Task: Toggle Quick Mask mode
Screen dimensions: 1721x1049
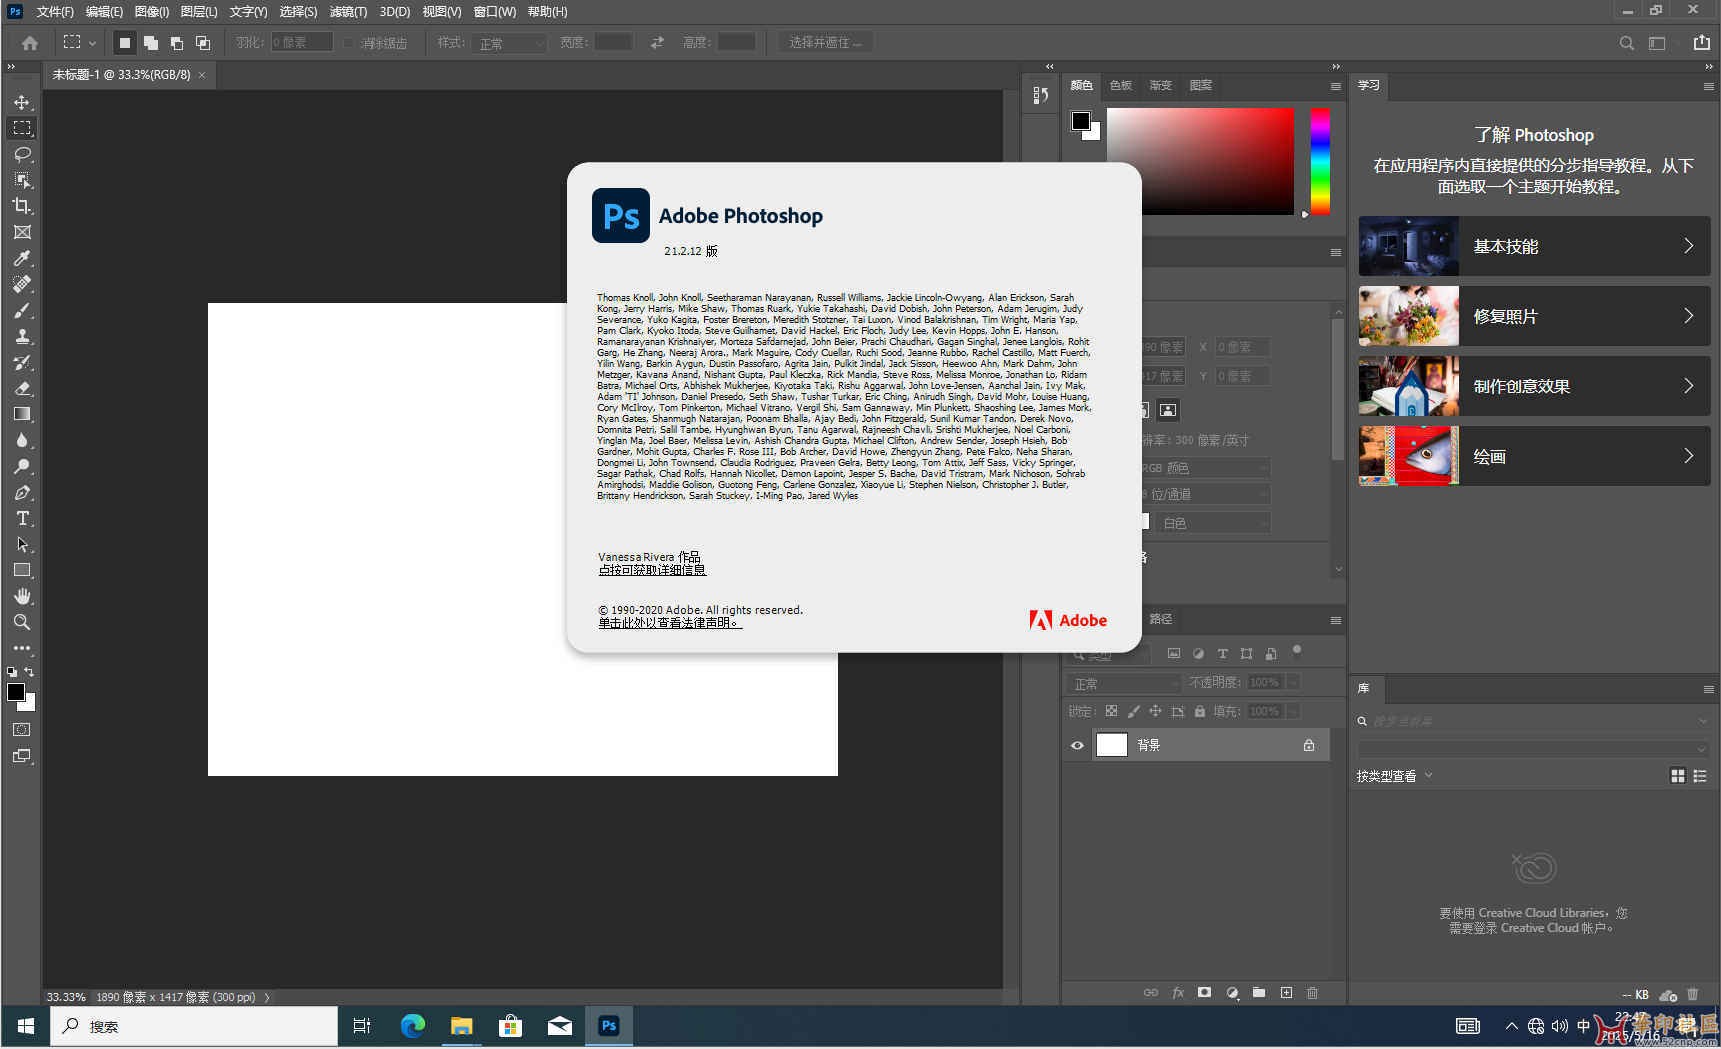Action: (22, 730)
